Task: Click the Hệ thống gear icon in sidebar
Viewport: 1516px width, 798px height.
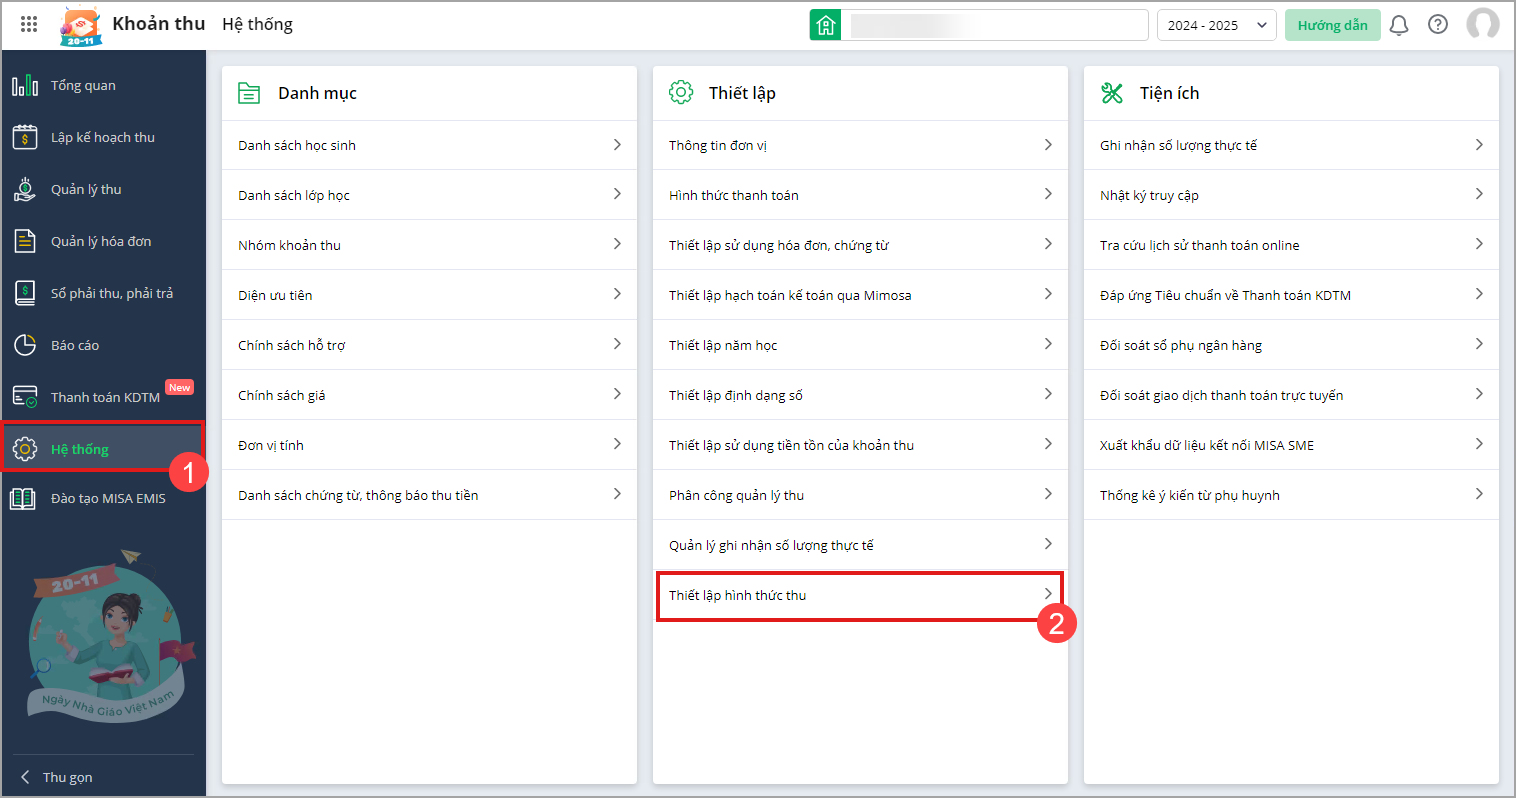Action: coord(25,449)
